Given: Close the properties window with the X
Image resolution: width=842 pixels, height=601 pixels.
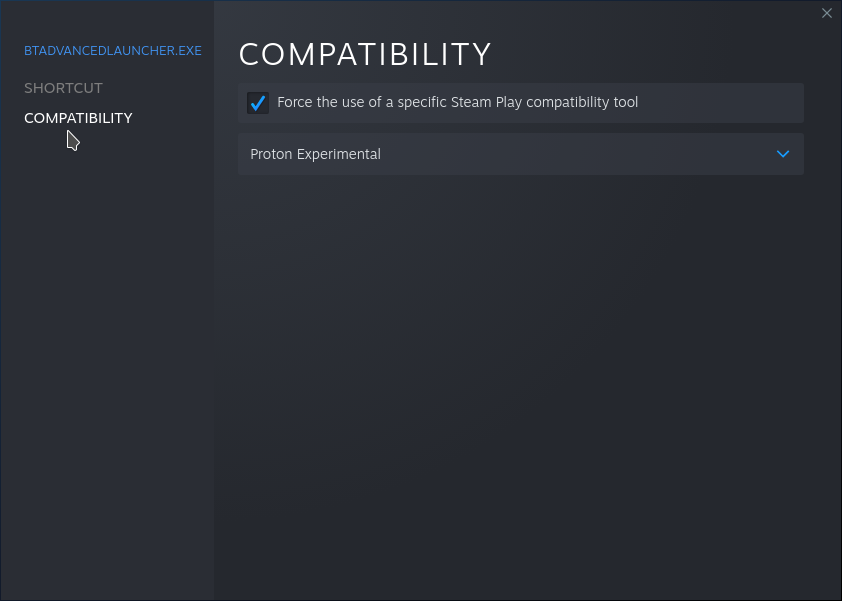Looking at the screenshot, I should tap(826, 13).
